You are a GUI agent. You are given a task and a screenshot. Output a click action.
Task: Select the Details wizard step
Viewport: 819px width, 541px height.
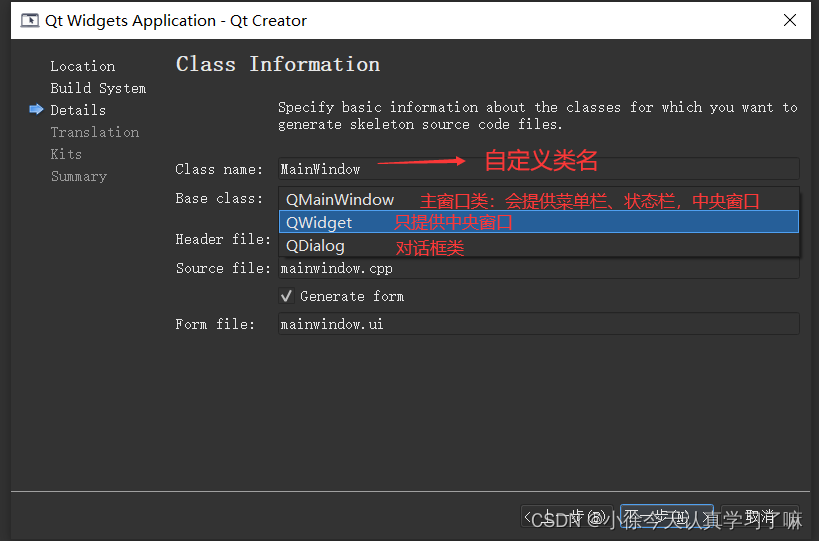click(78, 110)
